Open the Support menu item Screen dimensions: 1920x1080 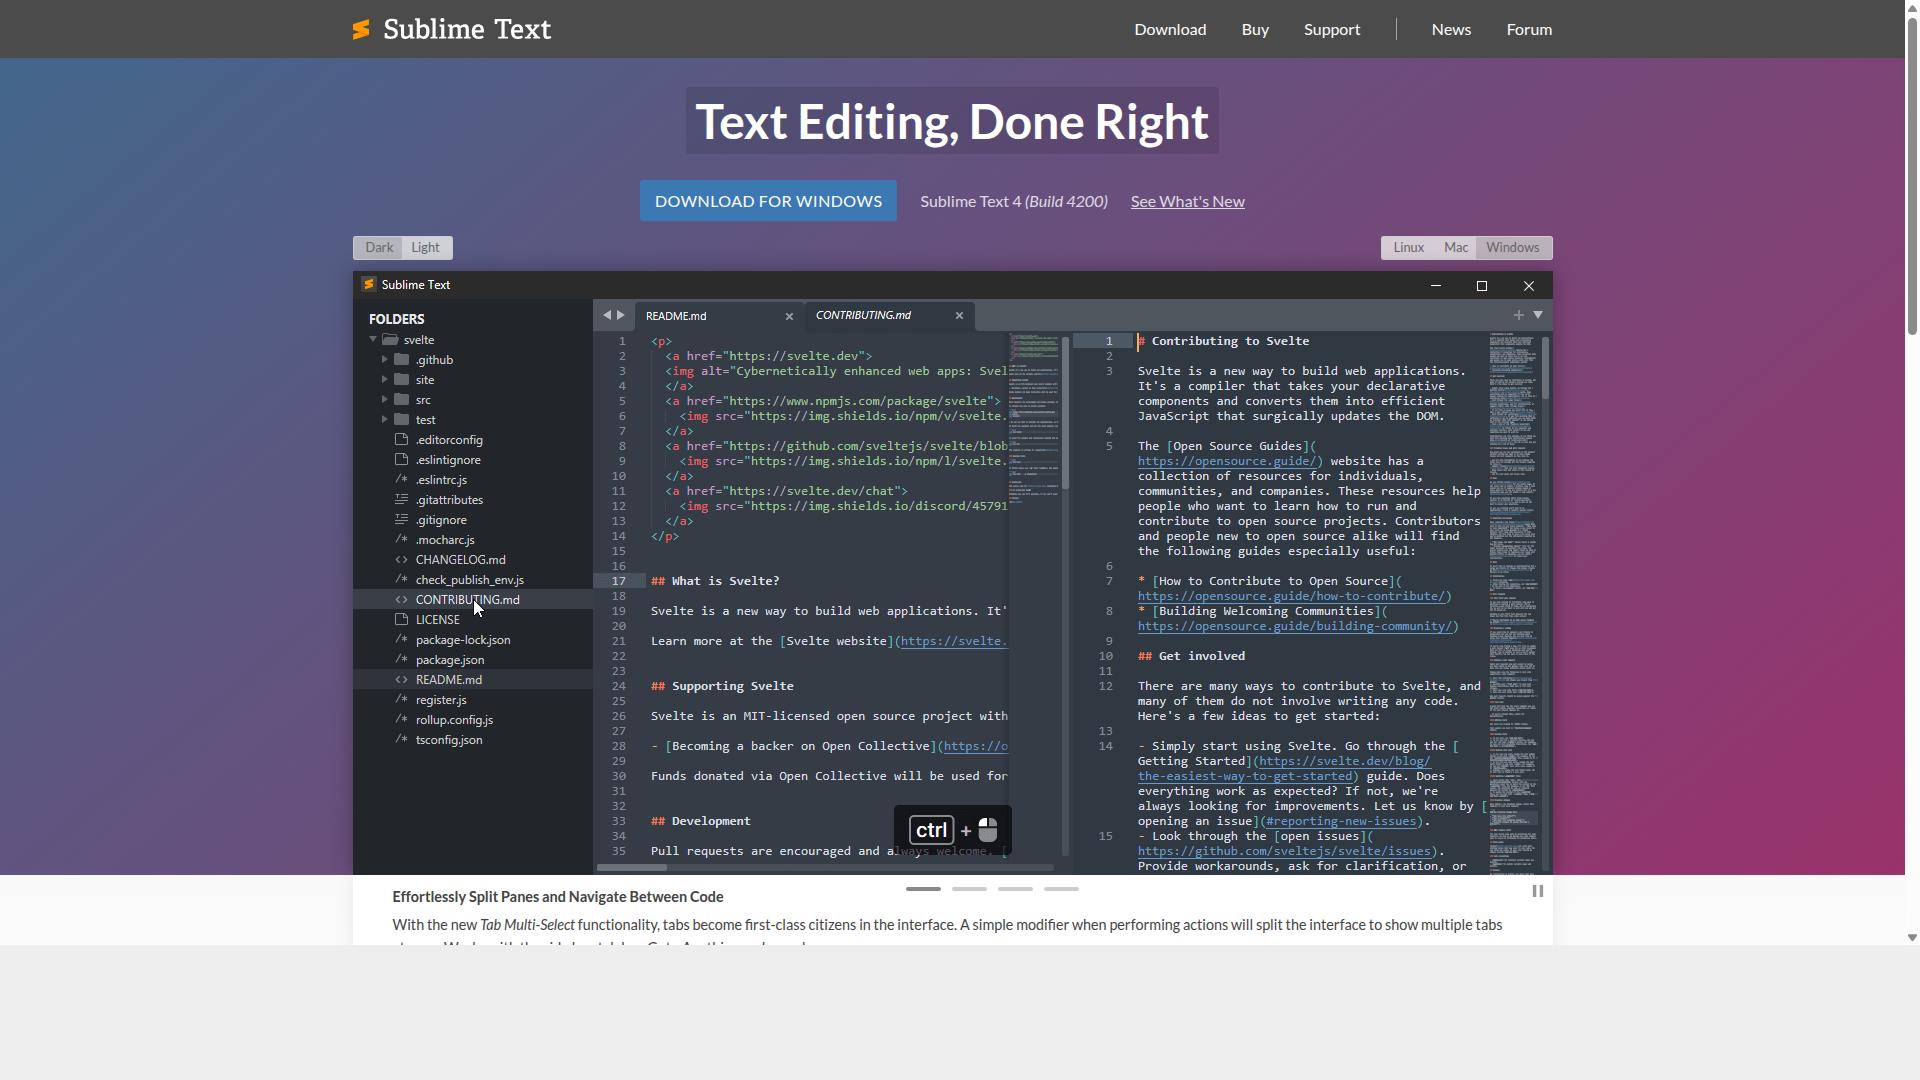click(1332, 29)
